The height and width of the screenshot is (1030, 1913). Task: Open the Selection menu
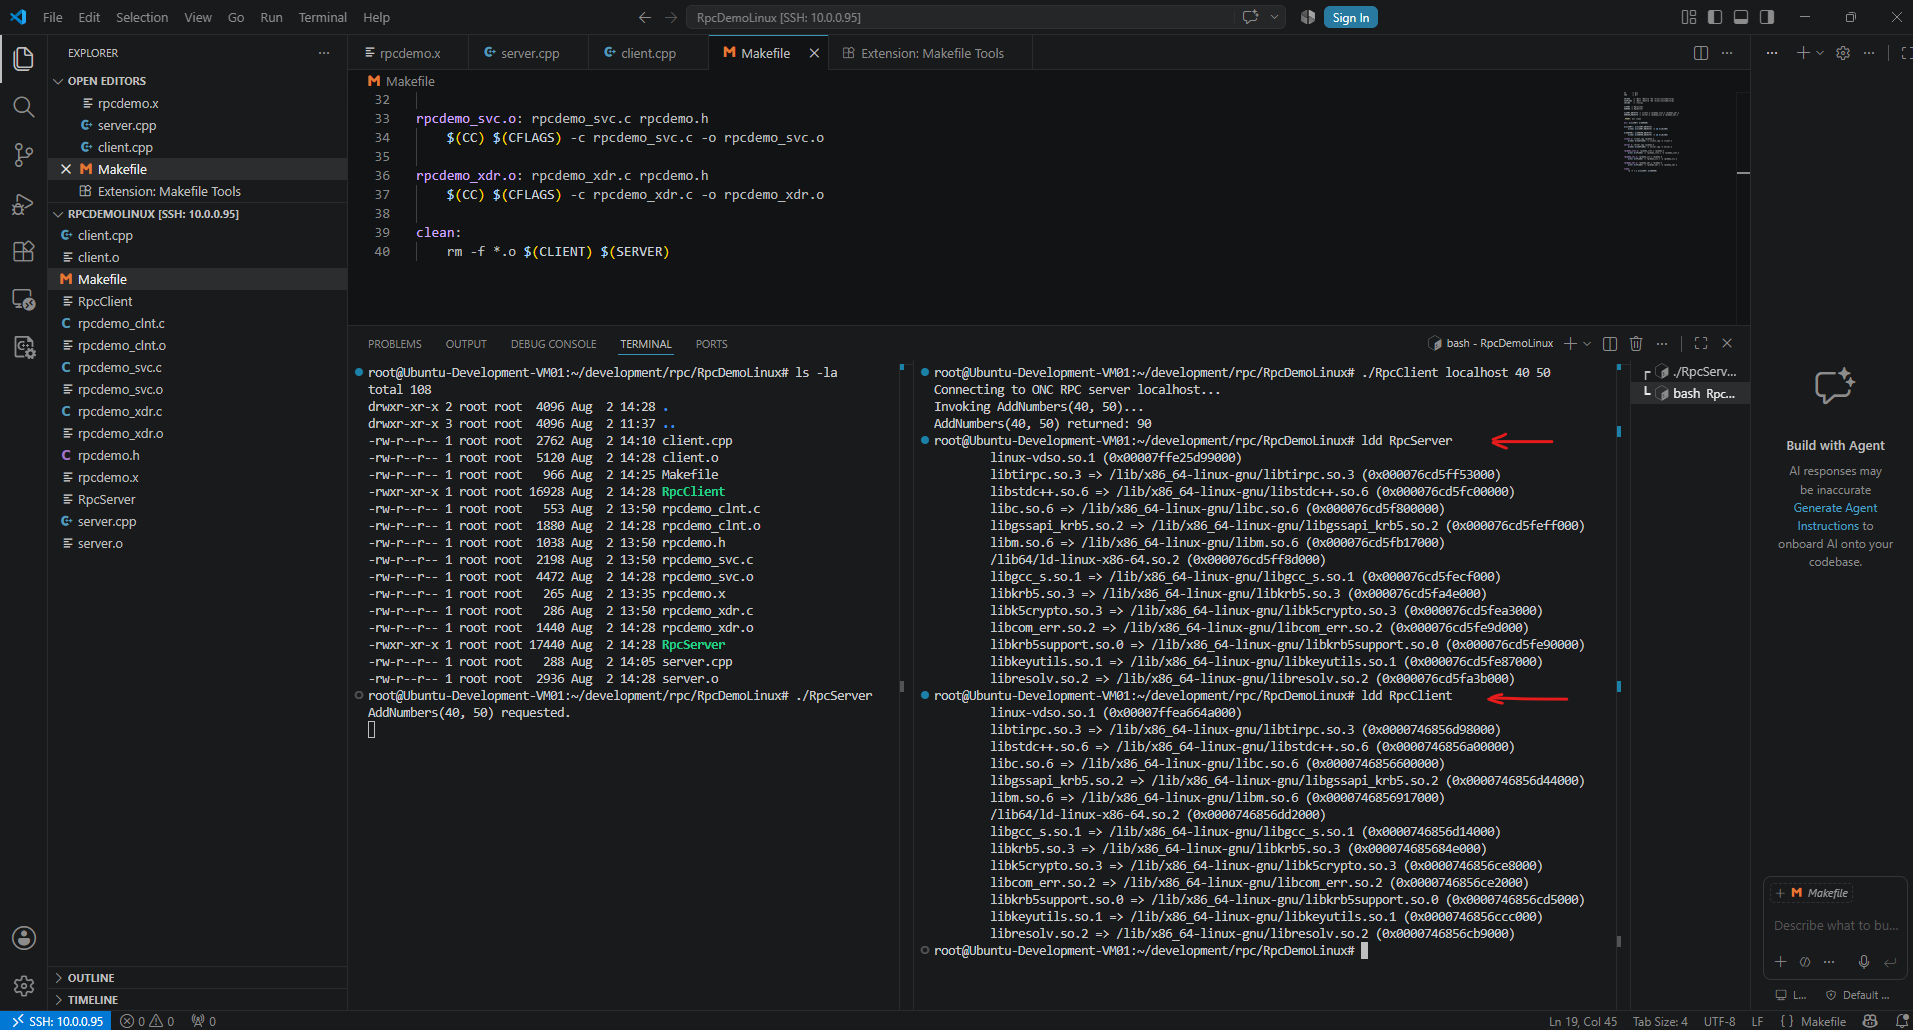pos(142,17)
